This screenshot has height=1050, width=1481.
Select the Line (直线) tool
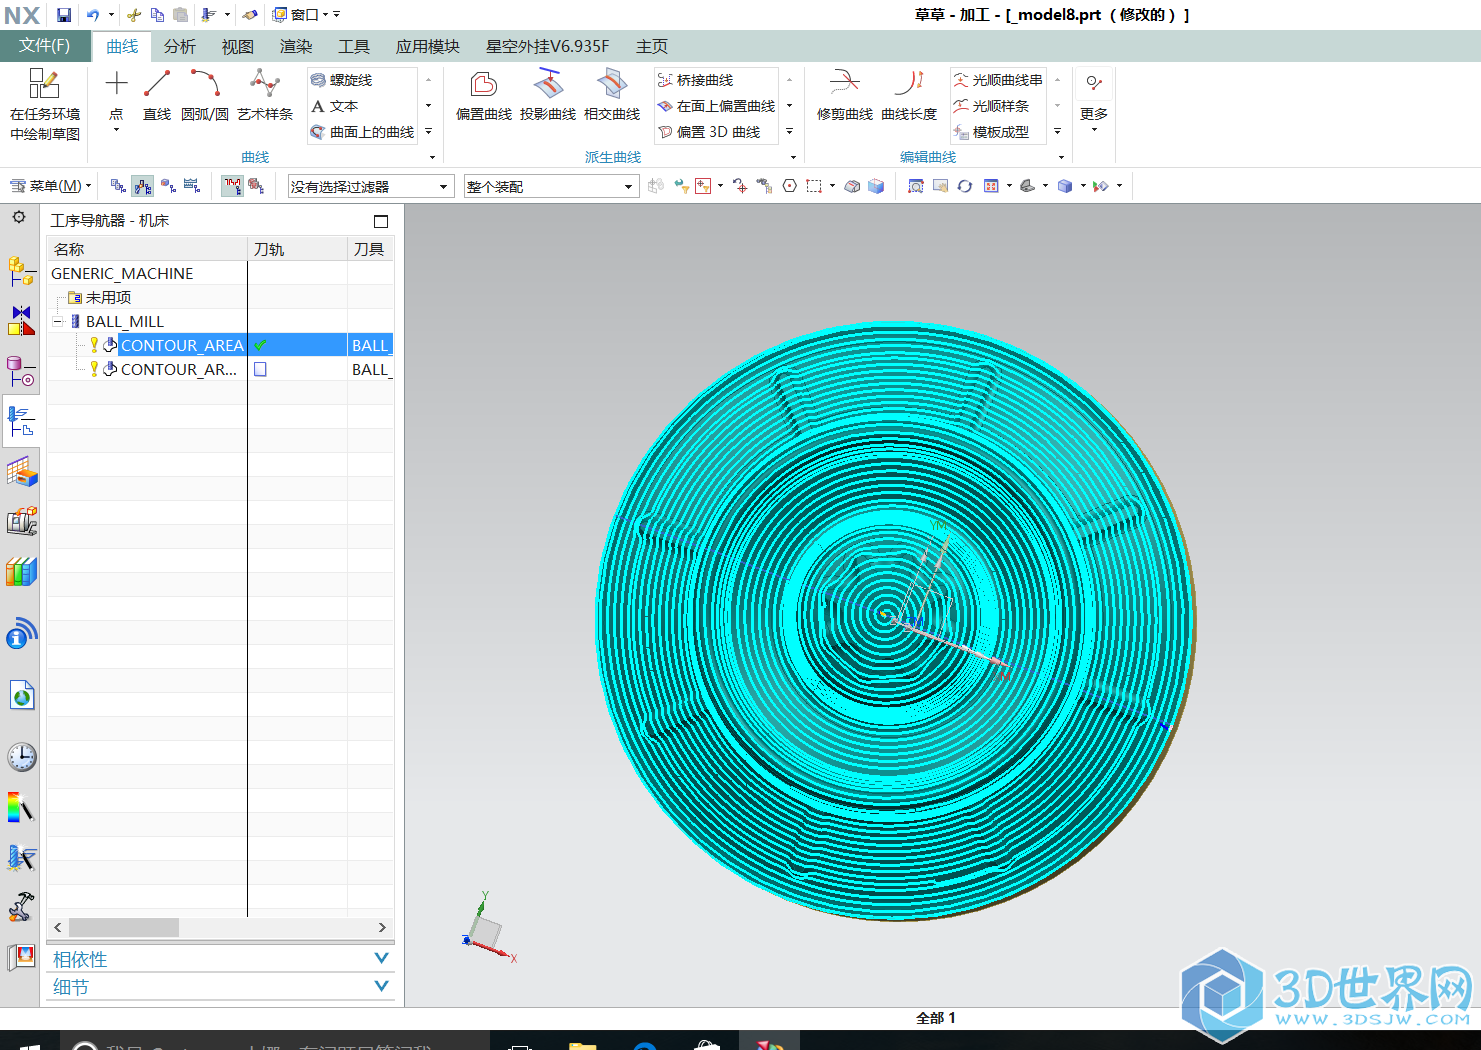tap(157, 96)
